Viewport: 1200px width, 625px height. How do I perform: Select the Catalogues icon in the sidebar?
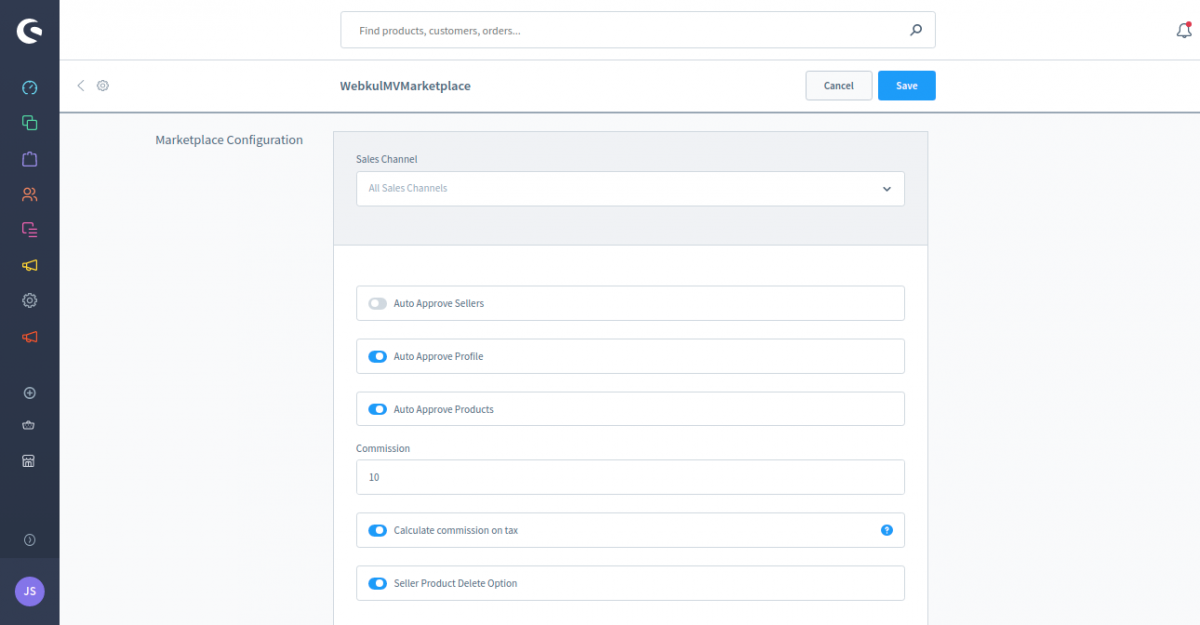click(29, 122)
